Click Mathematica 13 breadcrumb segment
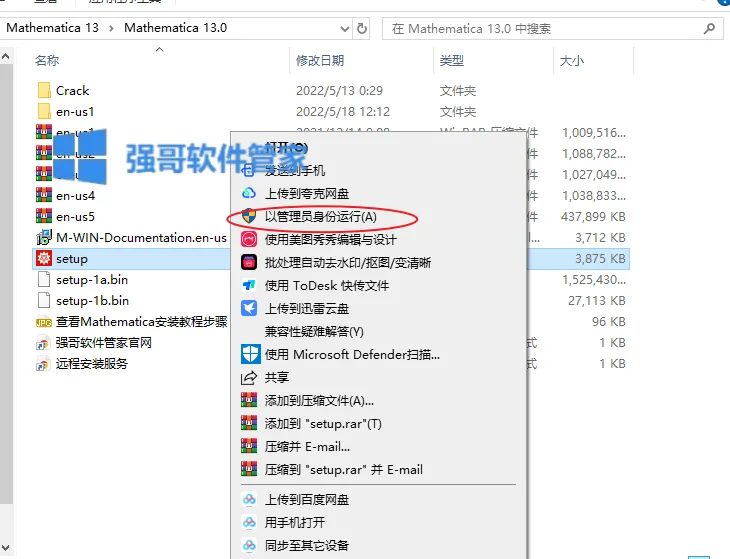 (x=52, y=28)
